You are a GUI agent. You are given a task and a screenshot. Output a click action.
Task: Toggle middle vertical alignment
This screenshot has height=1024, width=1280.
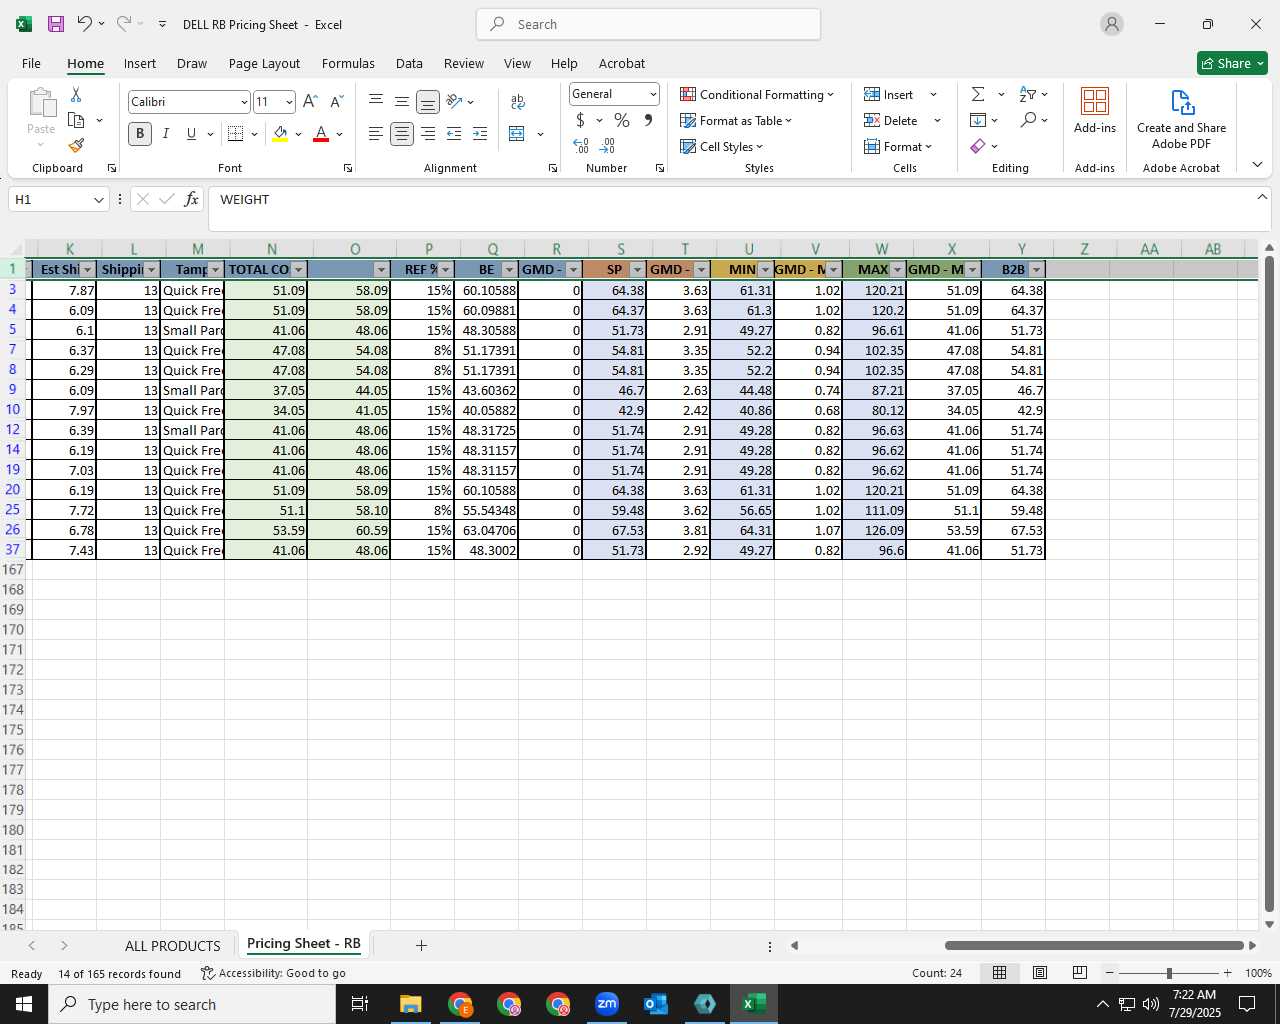402,102
